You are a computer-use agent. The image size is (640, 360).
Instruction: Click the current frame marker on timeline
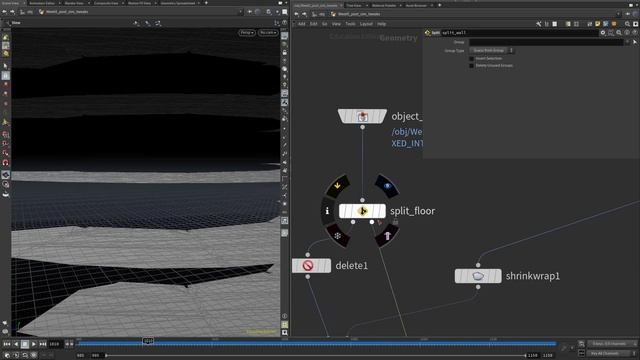148,340
